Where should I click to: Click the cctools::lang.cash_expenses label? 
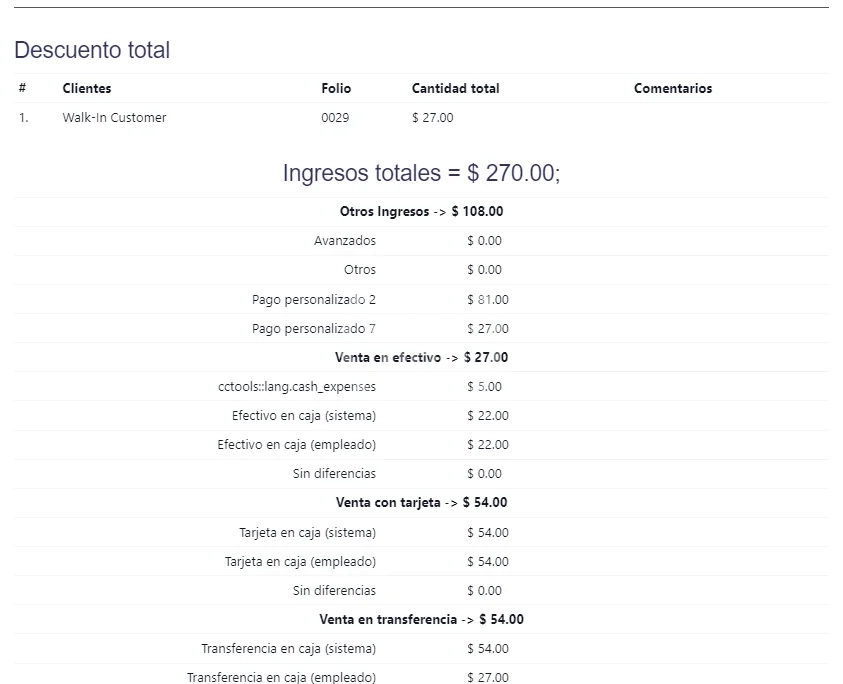tap(297, 386)
